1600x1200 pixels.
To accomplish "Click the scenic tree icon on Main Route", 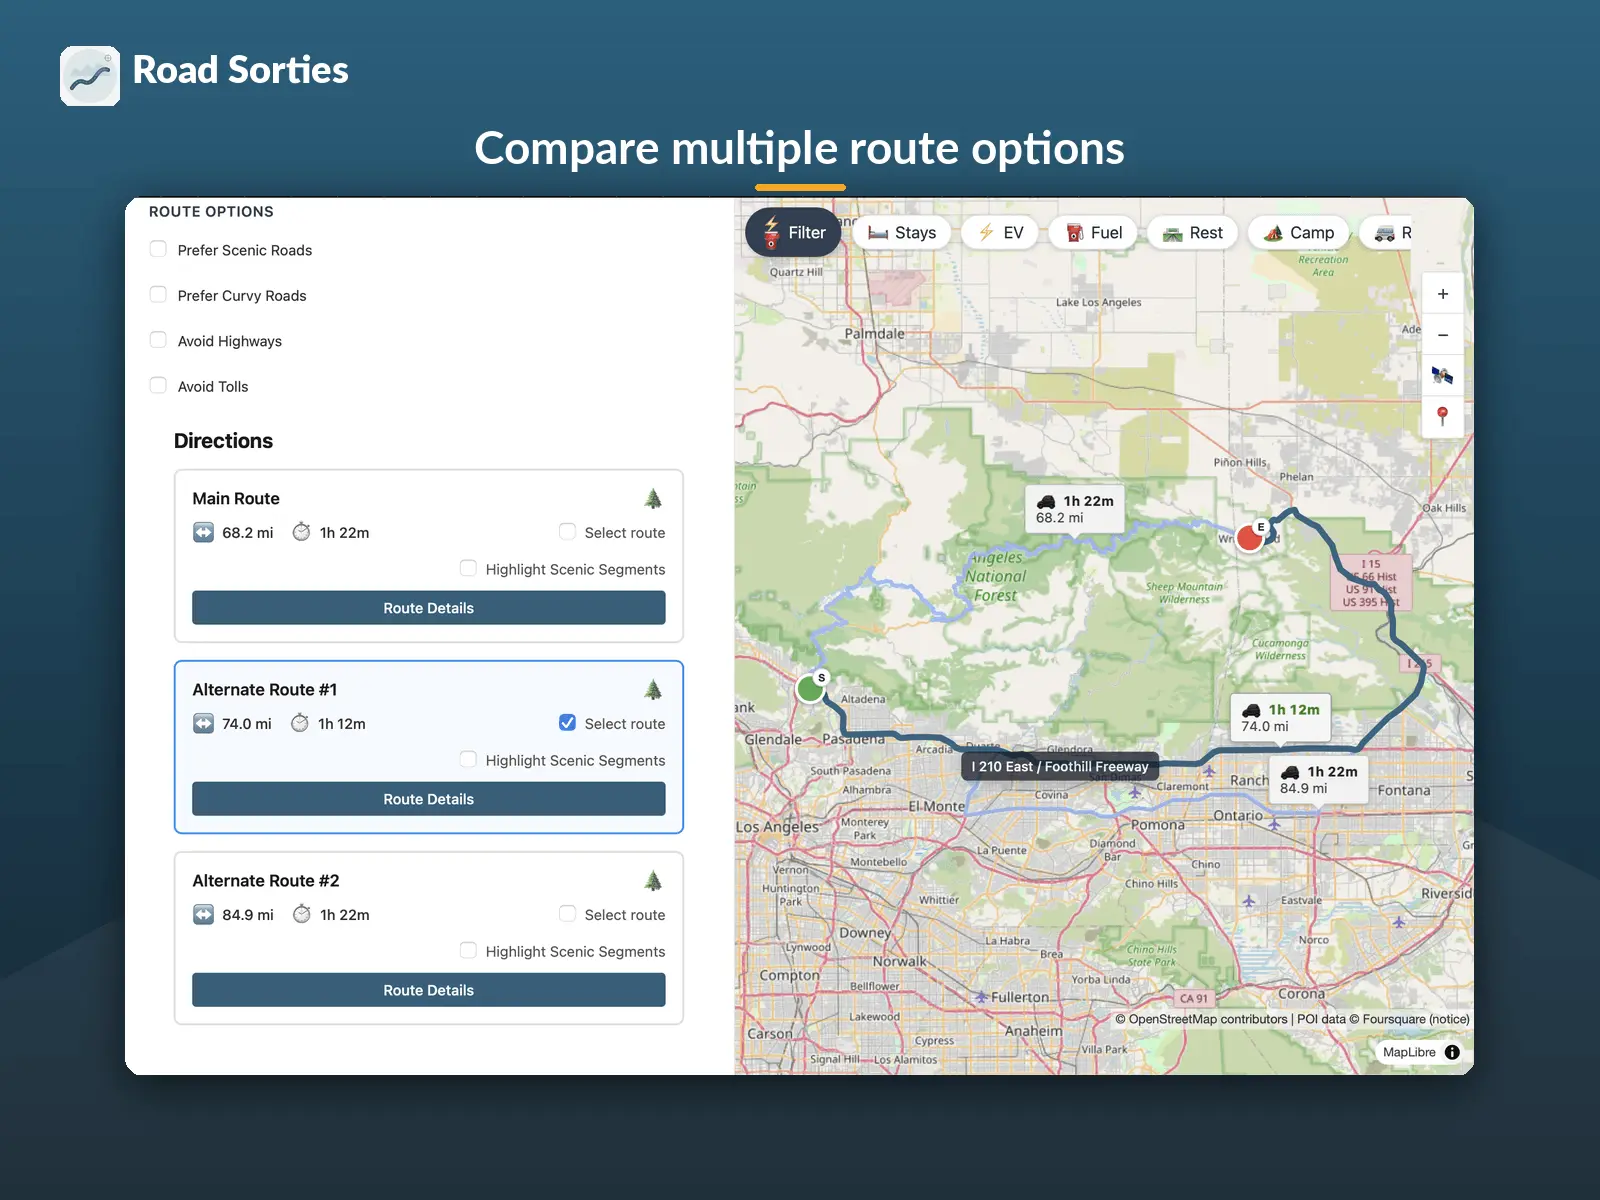I will (653, 498).
